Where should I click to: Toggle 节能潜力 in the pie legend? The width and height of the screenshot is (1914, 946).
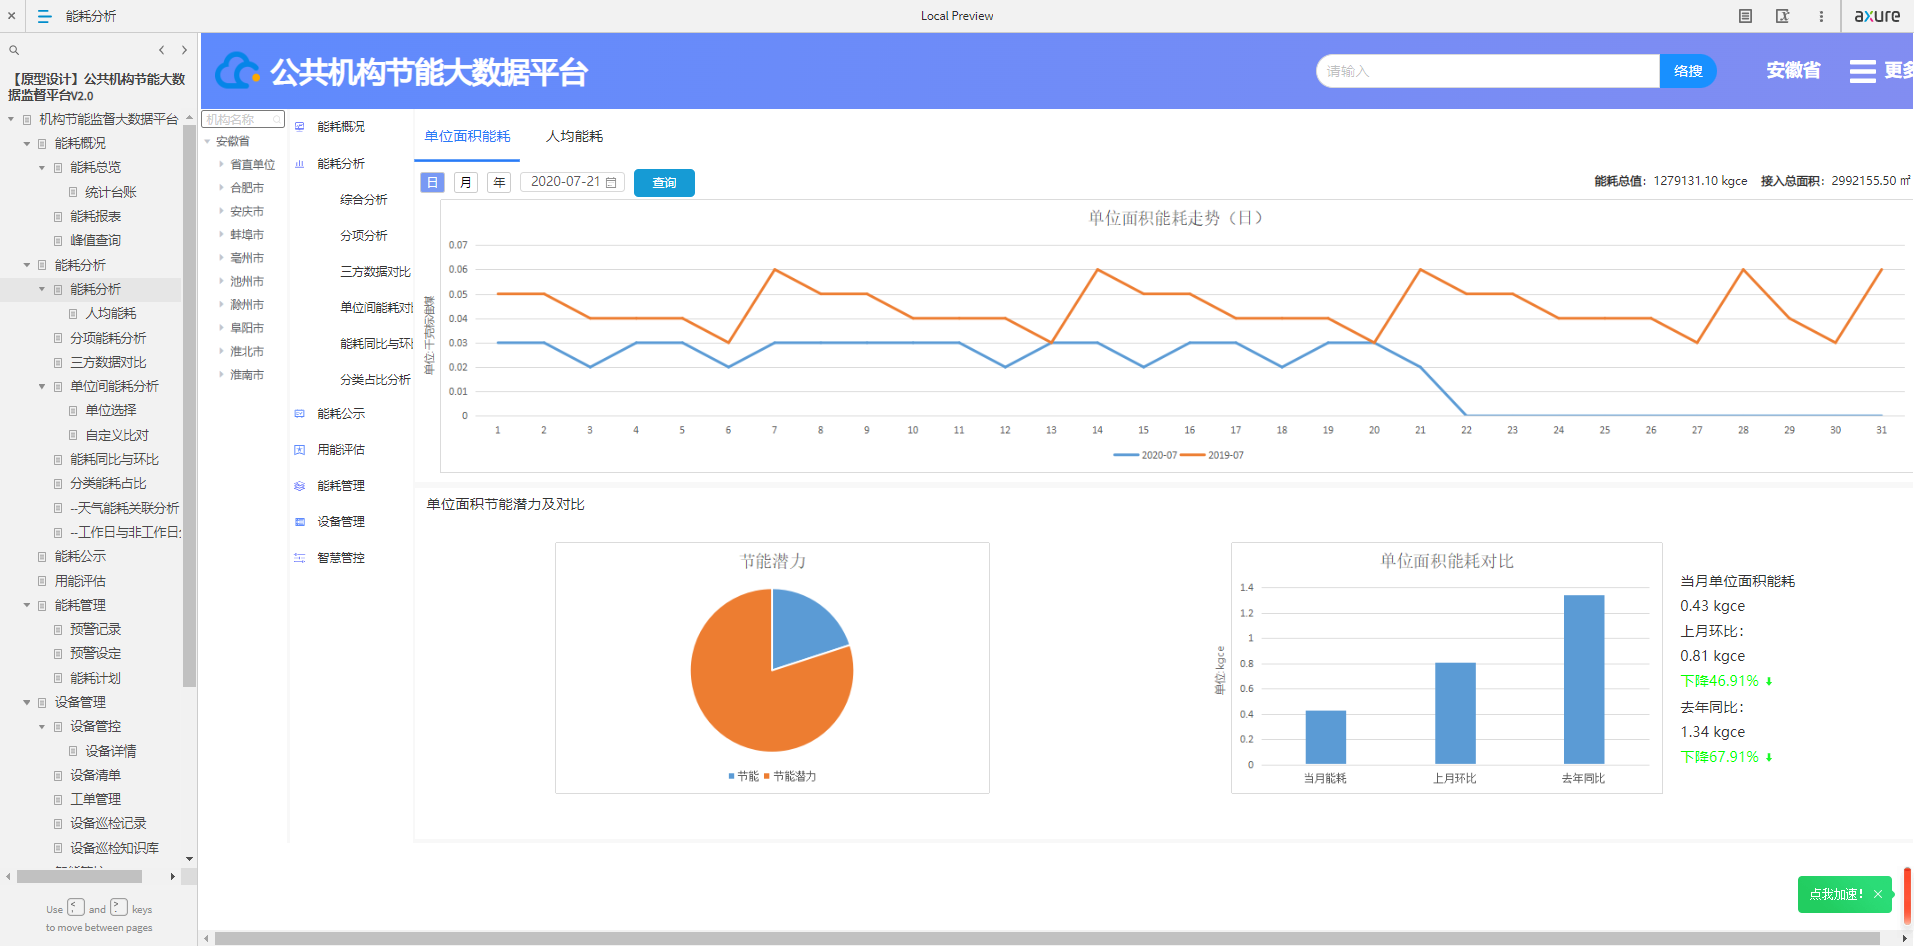[790, 776]
